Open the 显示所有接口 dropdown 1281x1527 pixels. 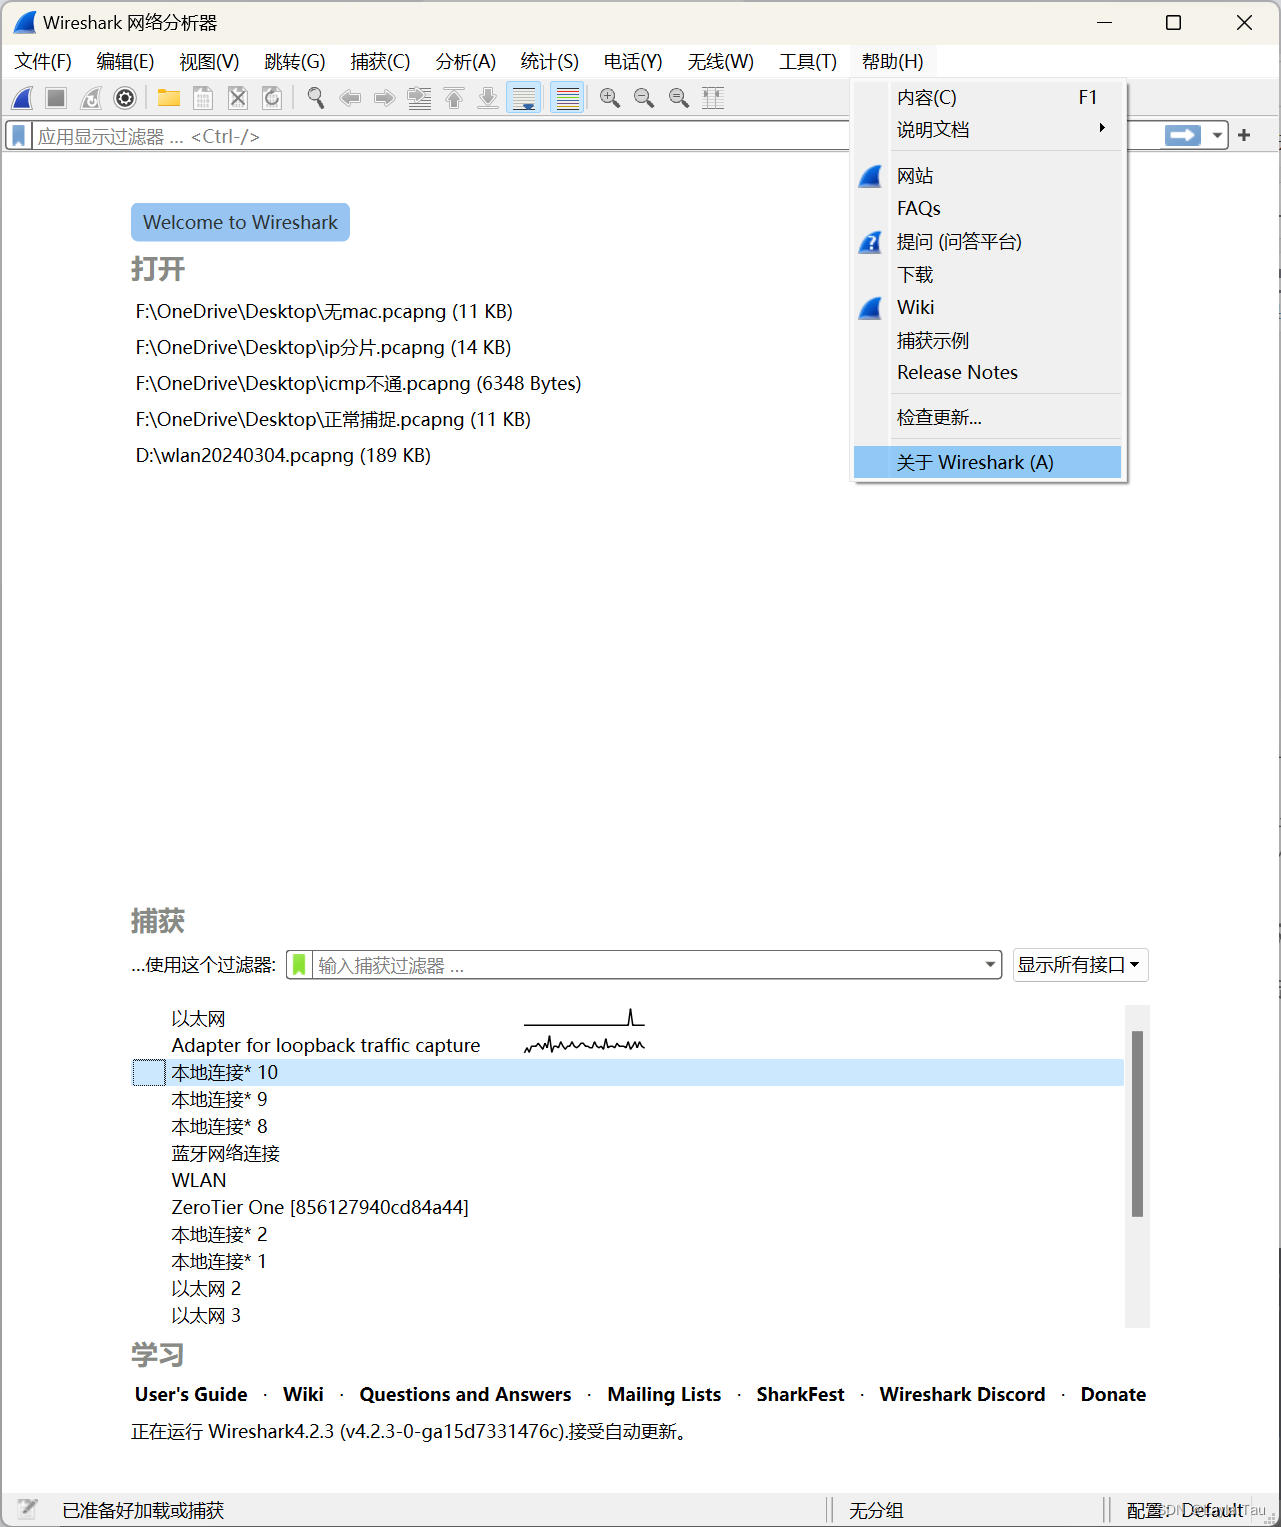click(x=1080, y=965)
